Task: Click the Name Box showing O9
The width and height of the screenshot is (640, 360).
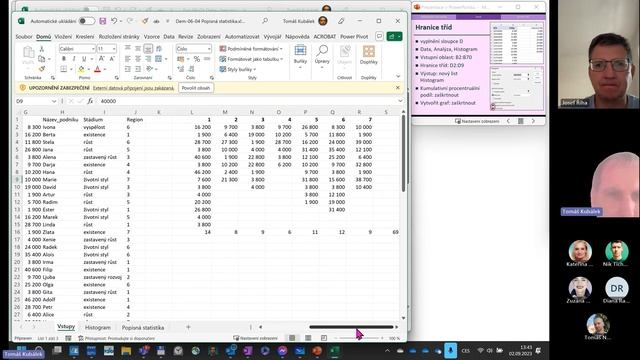Action: pyautogui.click(x=35, y=101)
